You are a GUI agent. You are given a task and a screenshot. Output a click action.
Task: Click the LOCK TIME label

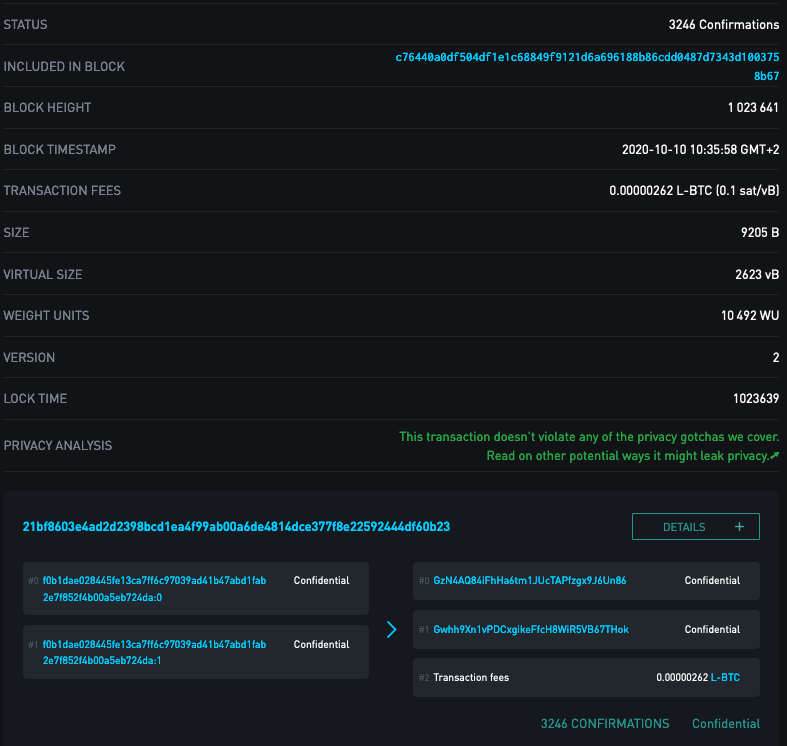pos(35,399)
